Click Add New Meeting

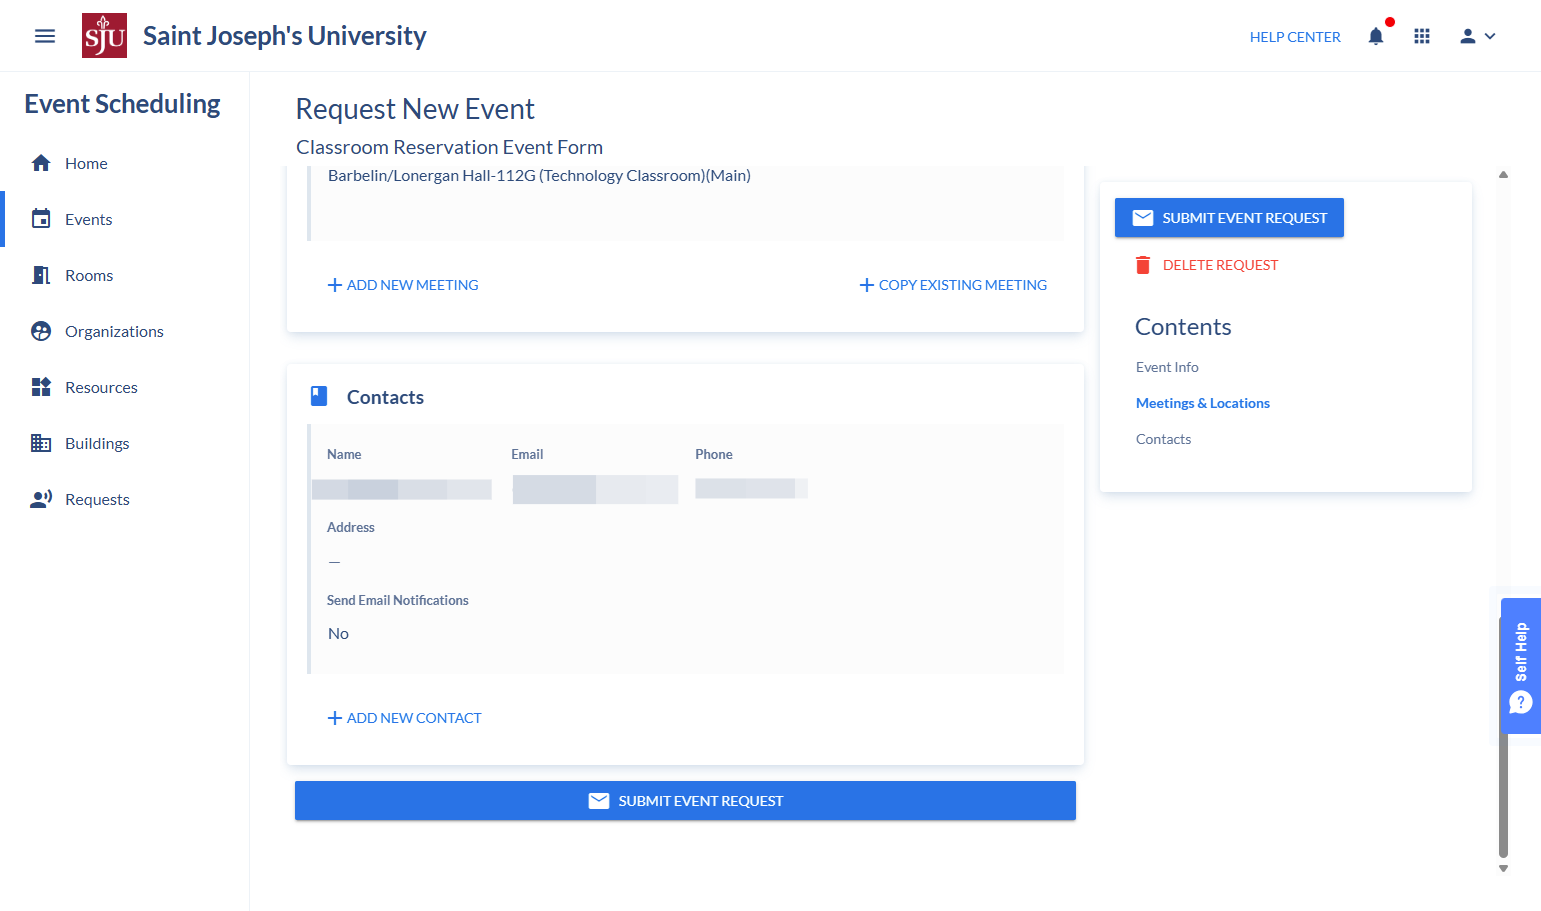coord(403,285)
